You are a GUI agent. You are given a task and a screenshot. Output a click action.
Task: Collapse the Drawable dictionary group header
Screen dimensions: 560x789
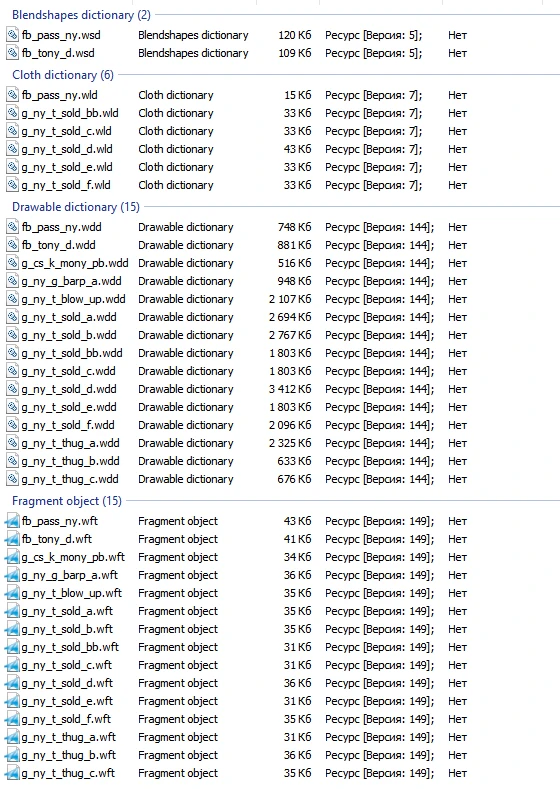click(75, 207)
